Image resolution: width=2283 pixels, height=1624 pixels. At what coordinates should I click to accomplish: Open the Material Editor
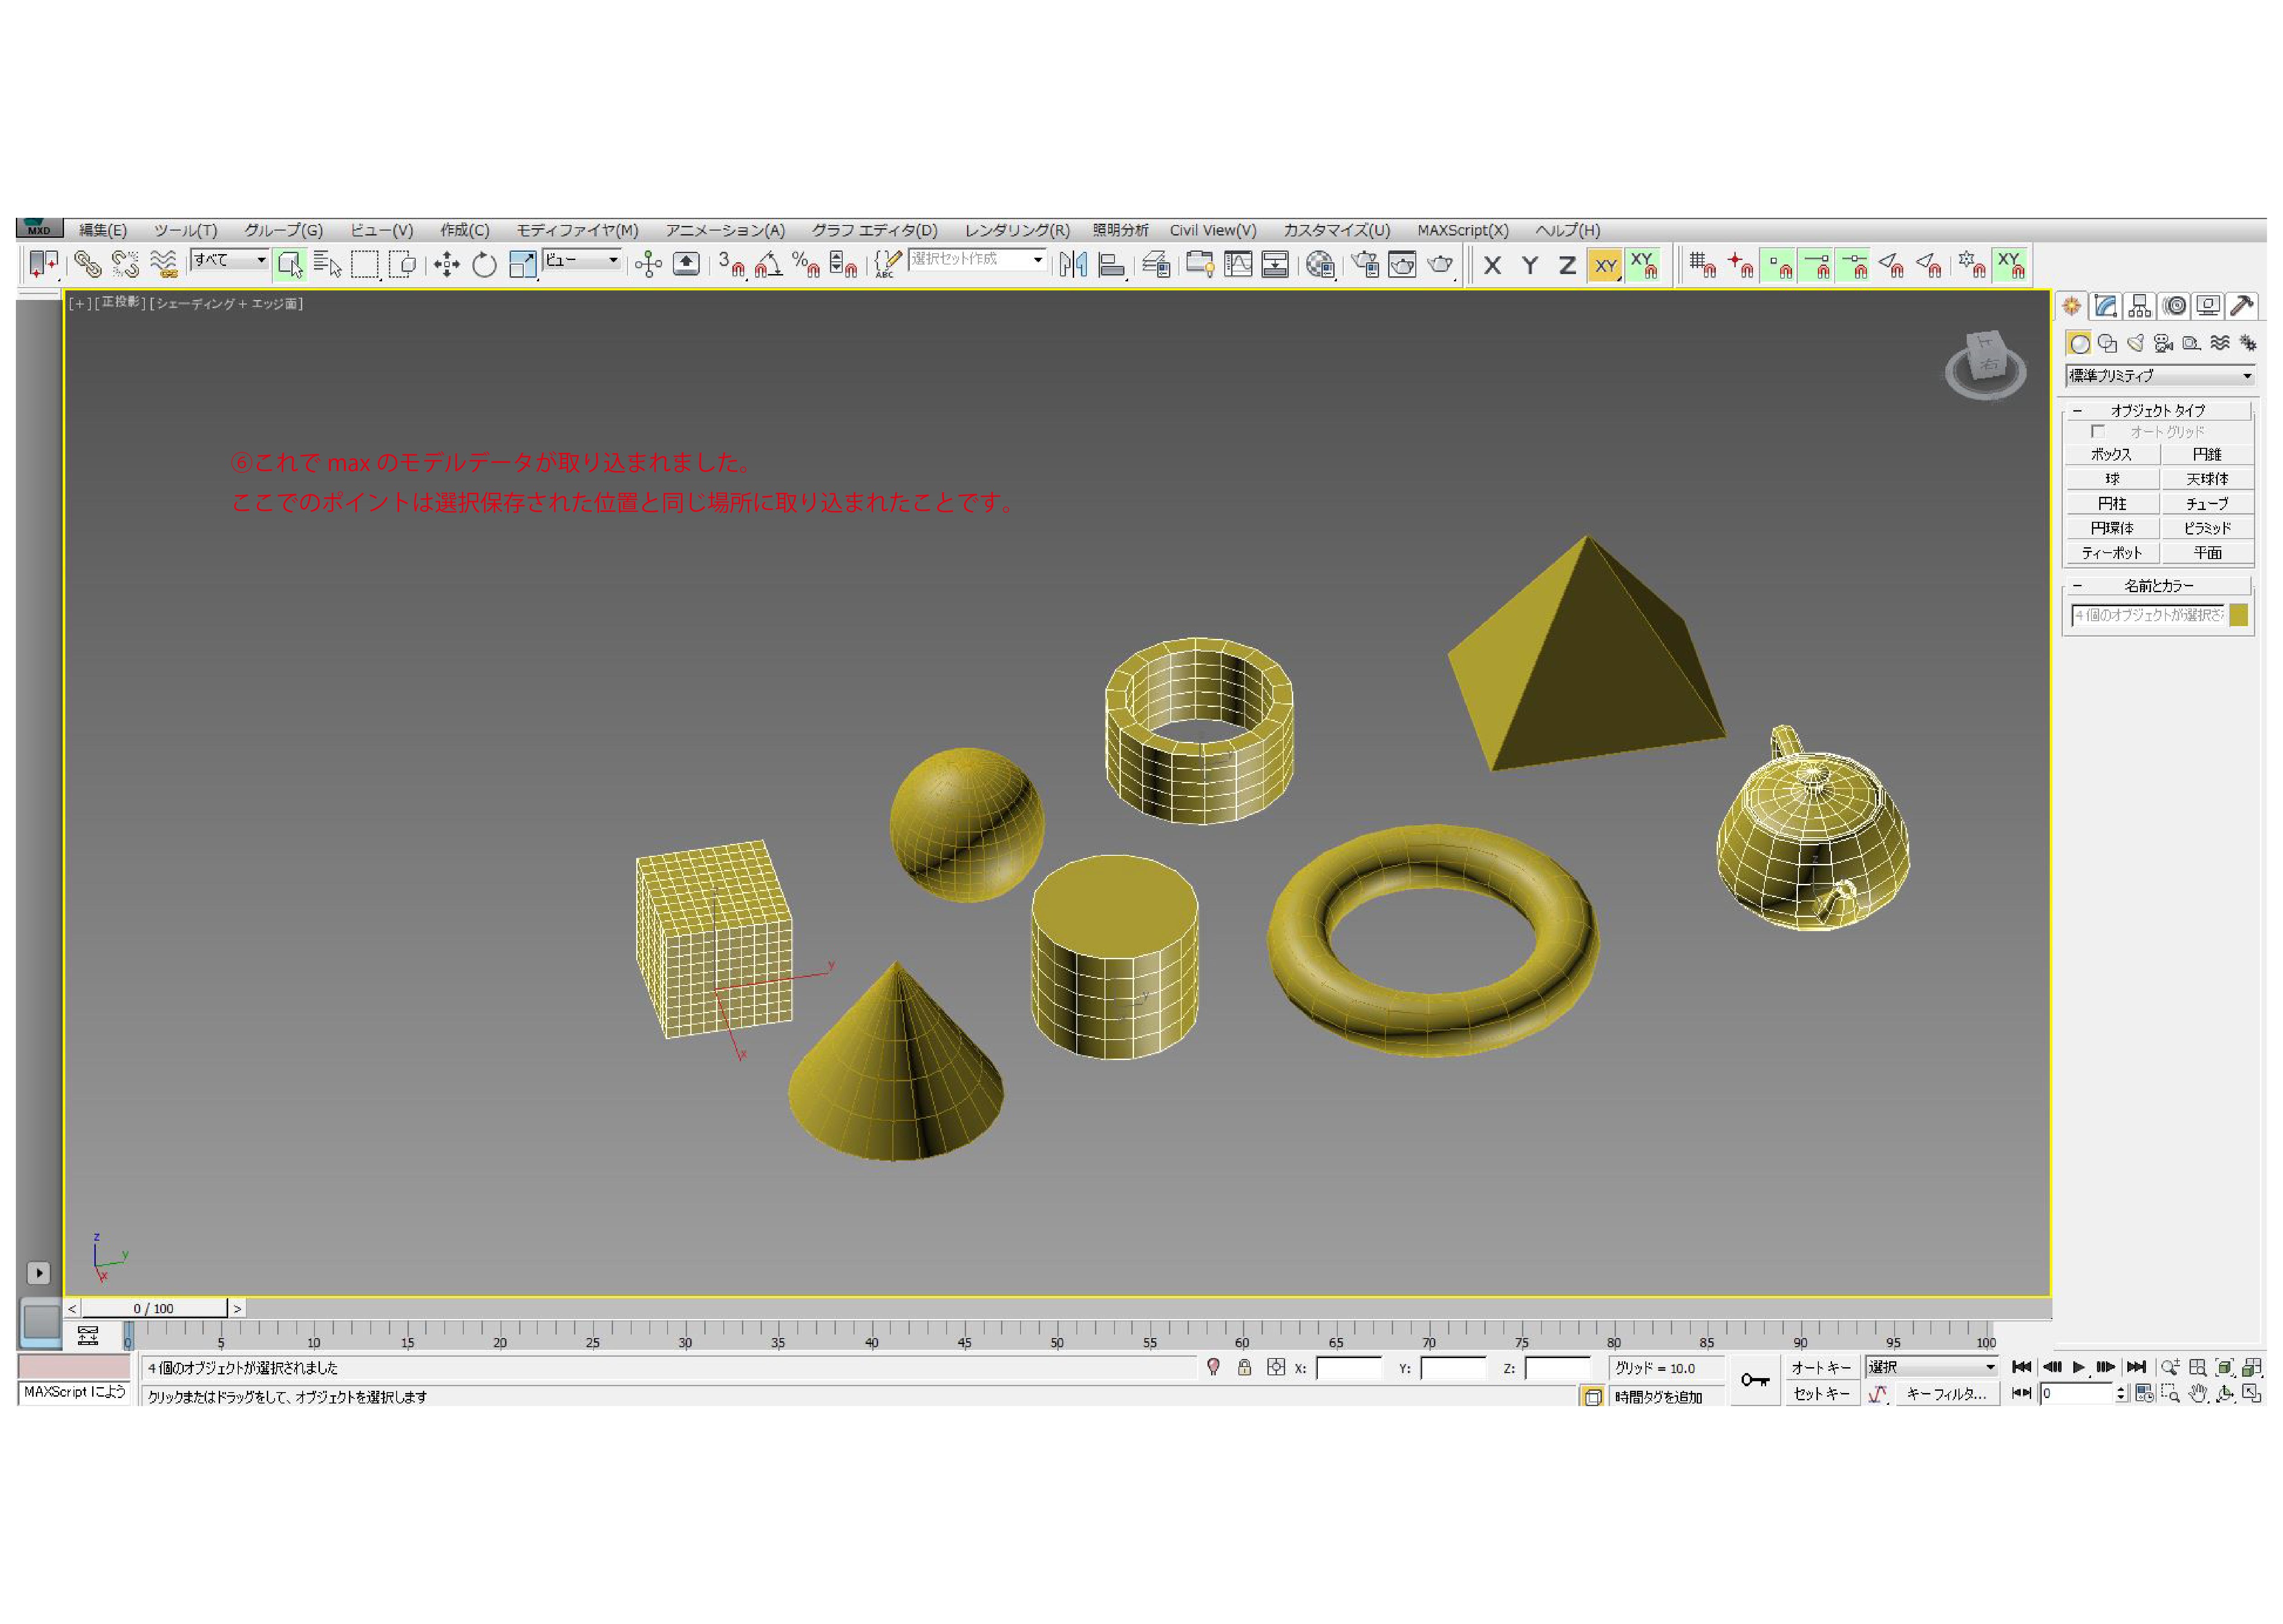point(1319,264)
